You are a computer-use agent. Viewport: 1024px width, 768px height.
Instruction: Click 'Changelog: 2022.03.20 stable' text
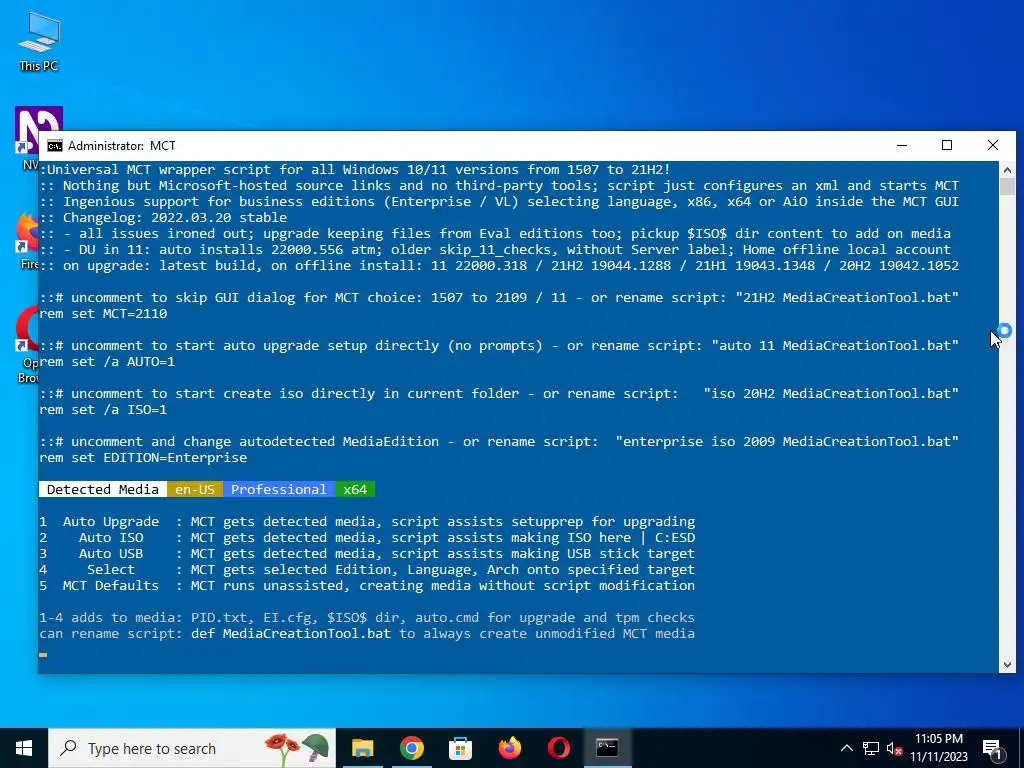[175, 217]
